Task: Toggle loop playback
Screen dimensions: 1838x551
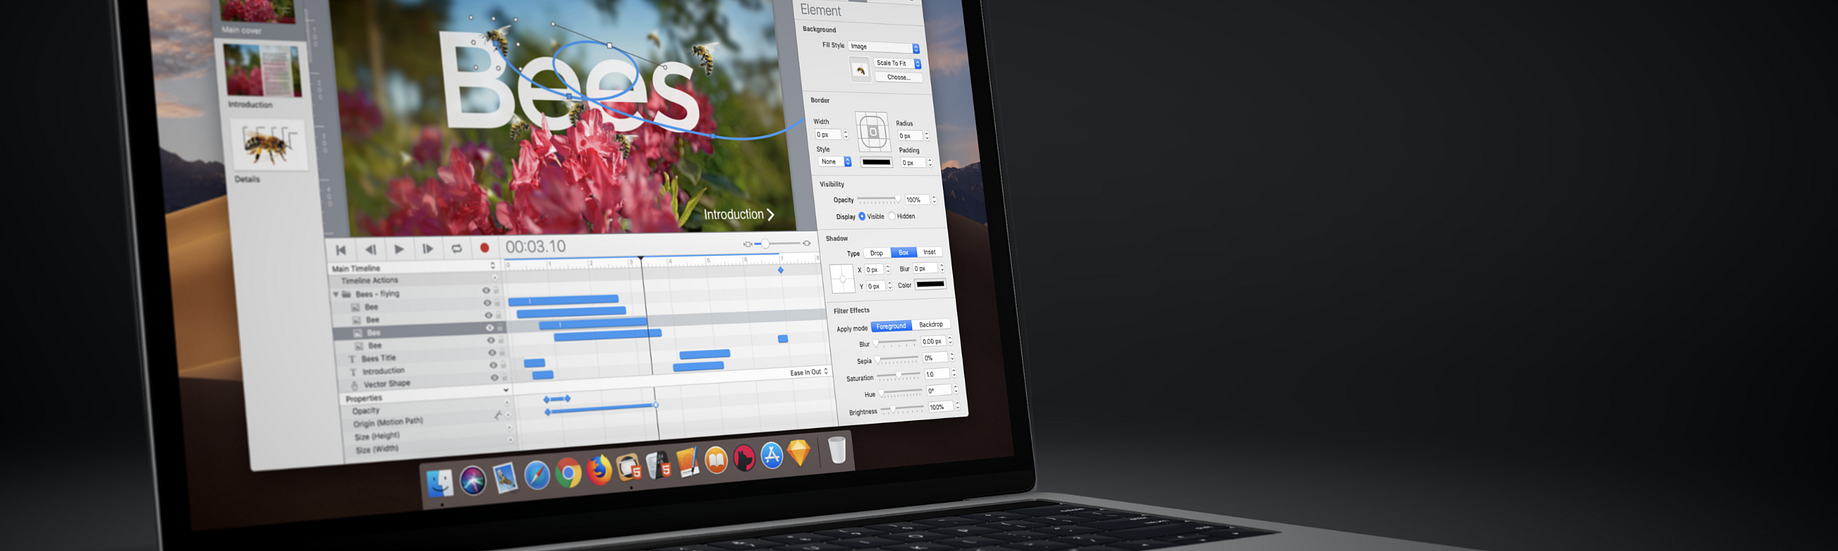Action: pos(457,249)
